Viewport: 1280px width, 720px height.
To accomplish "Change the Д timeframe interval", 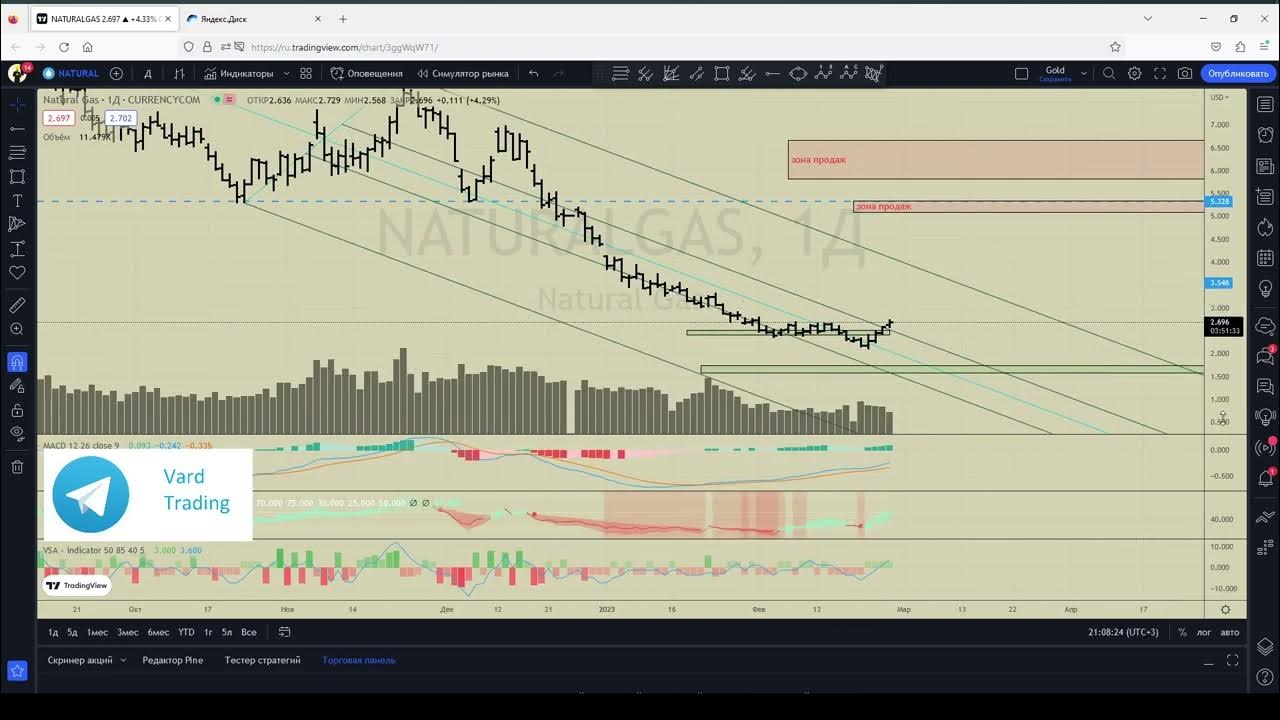I will tap(148, 73).
